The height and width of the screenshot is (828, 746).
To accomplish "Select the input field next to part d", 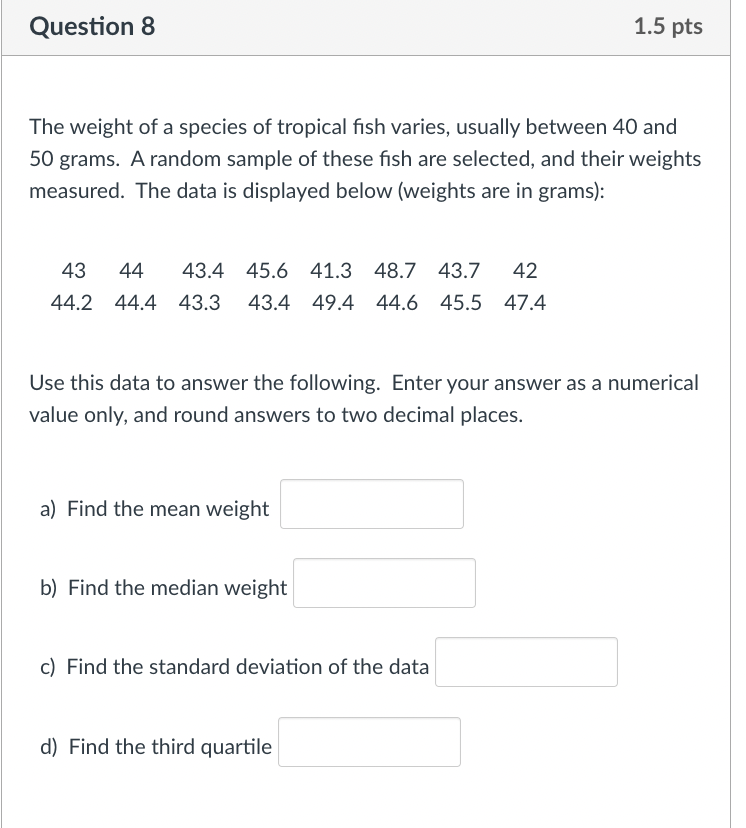I will [369, 741].
